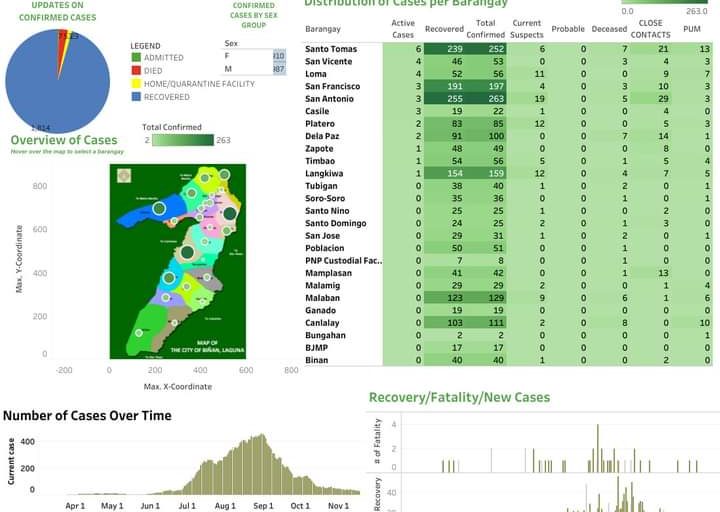Image resolution: width=720 pixels, height=512 pixels.
Task: Click the Total Confirmed green gradient bar
Action: [x=184, y=141]
